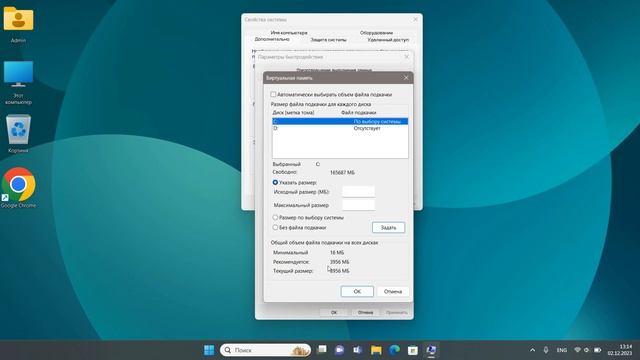Click the microphone tray icon
Viewport: 640px width, 360px height.
pos(546,350)
